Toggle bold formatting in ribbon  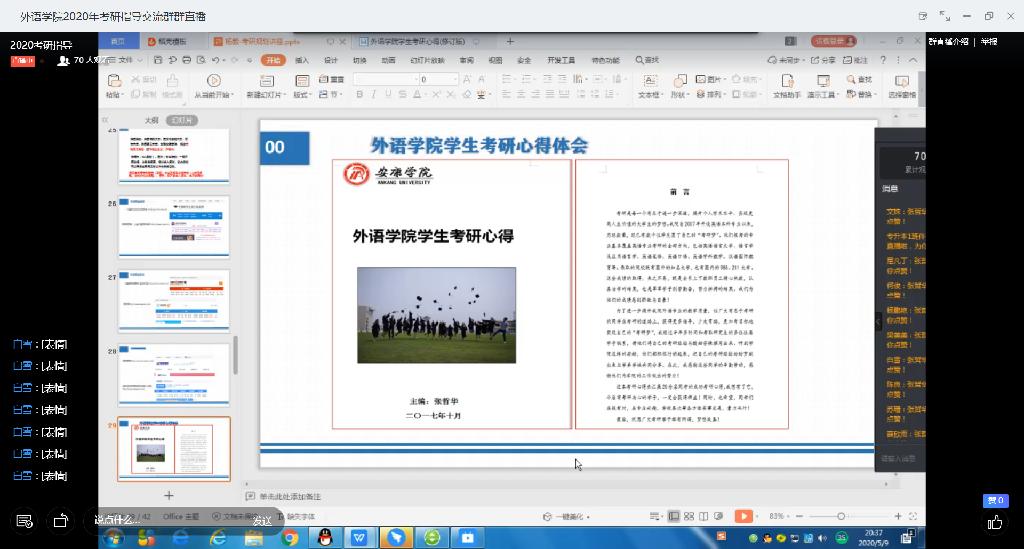(x=359, y=95)
